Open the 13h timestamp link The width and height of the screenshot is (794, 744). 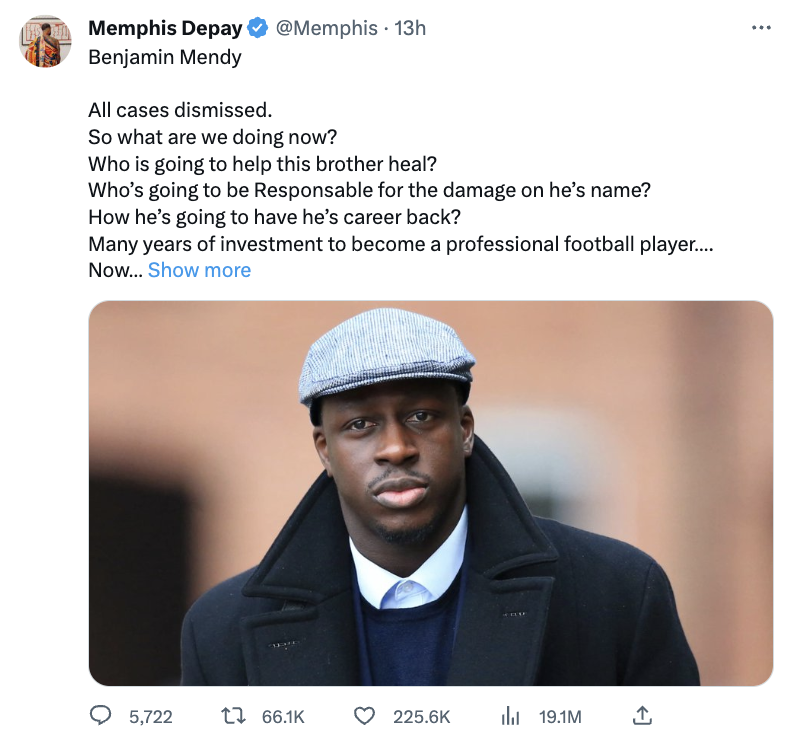coord(410,28)
